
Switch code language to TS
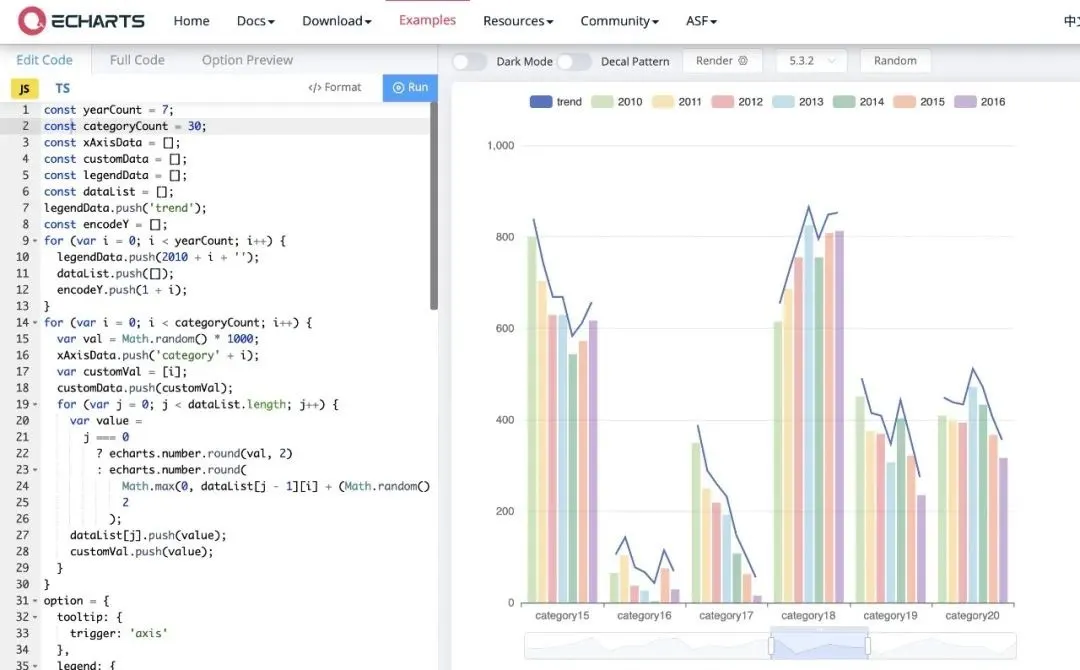coord(63,88)
